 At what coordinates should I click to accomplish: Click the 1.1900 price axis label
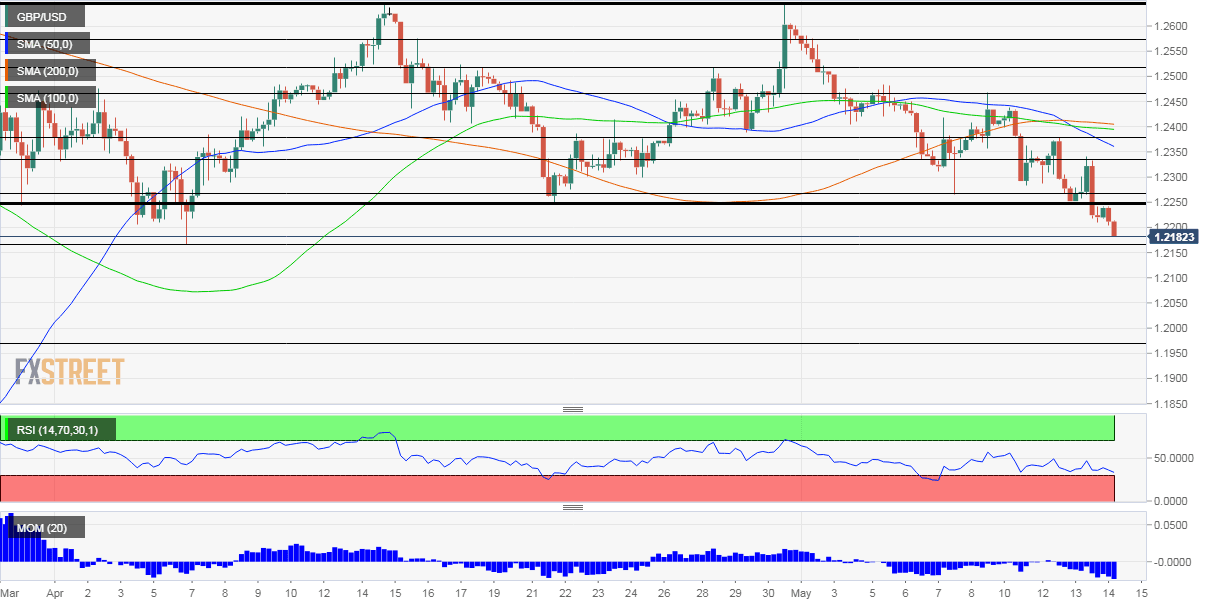coord(1171,379)
